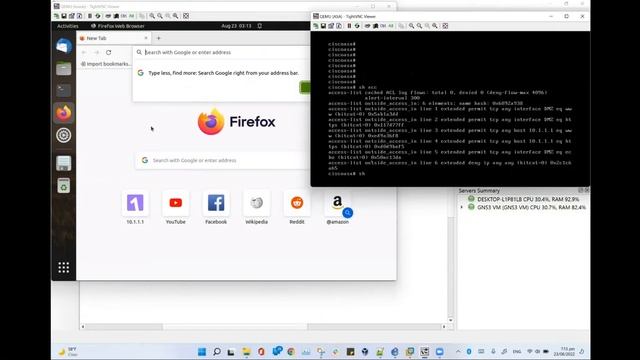
Task: Open Connection options in ASA VNC toolbar
Action: point(331,26)
